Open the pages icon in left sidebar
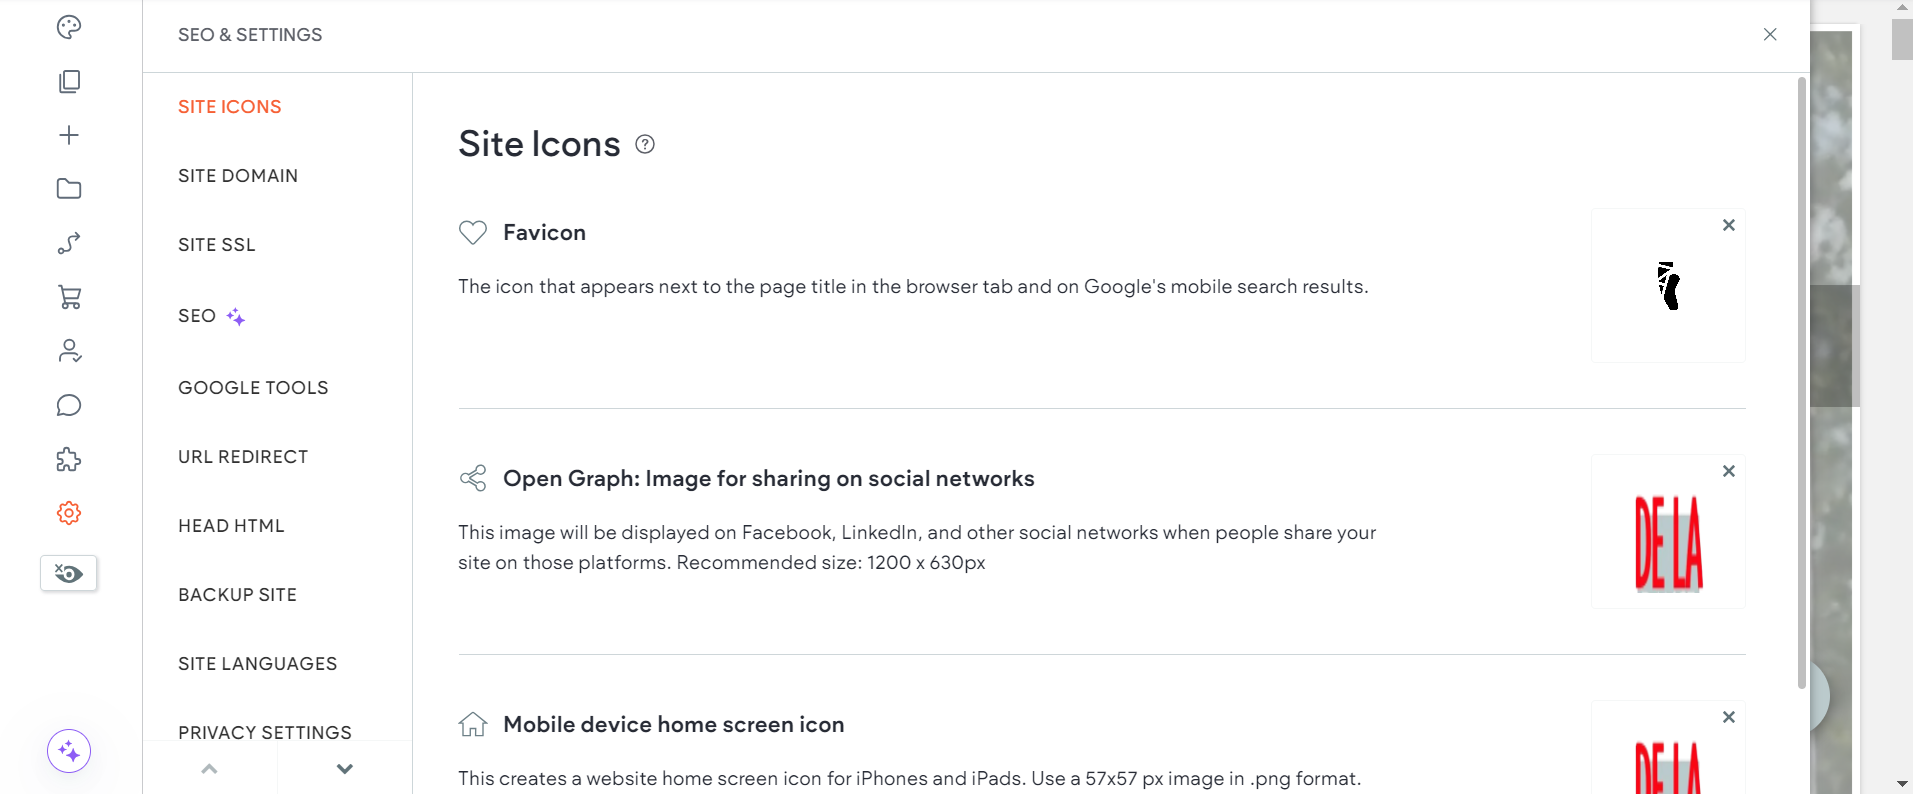1913x794 pixels. coord(69,81)
